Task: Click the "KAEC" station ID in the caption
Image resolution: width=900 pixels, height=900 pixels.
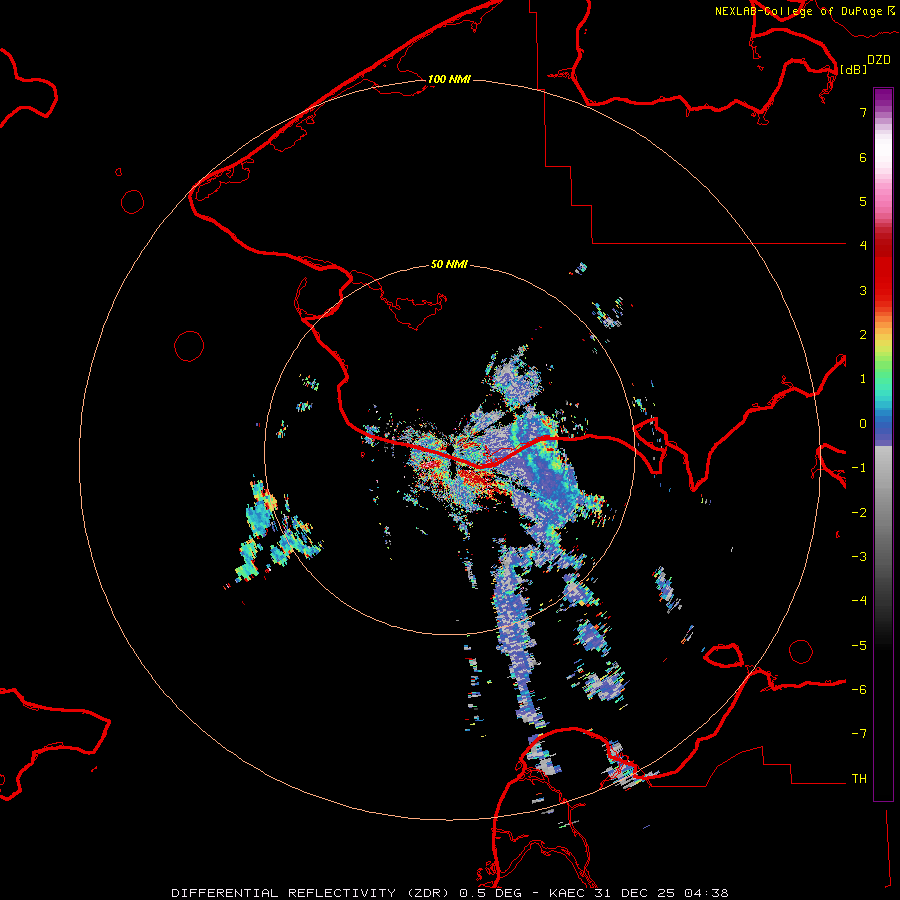Action: [567, 893]
